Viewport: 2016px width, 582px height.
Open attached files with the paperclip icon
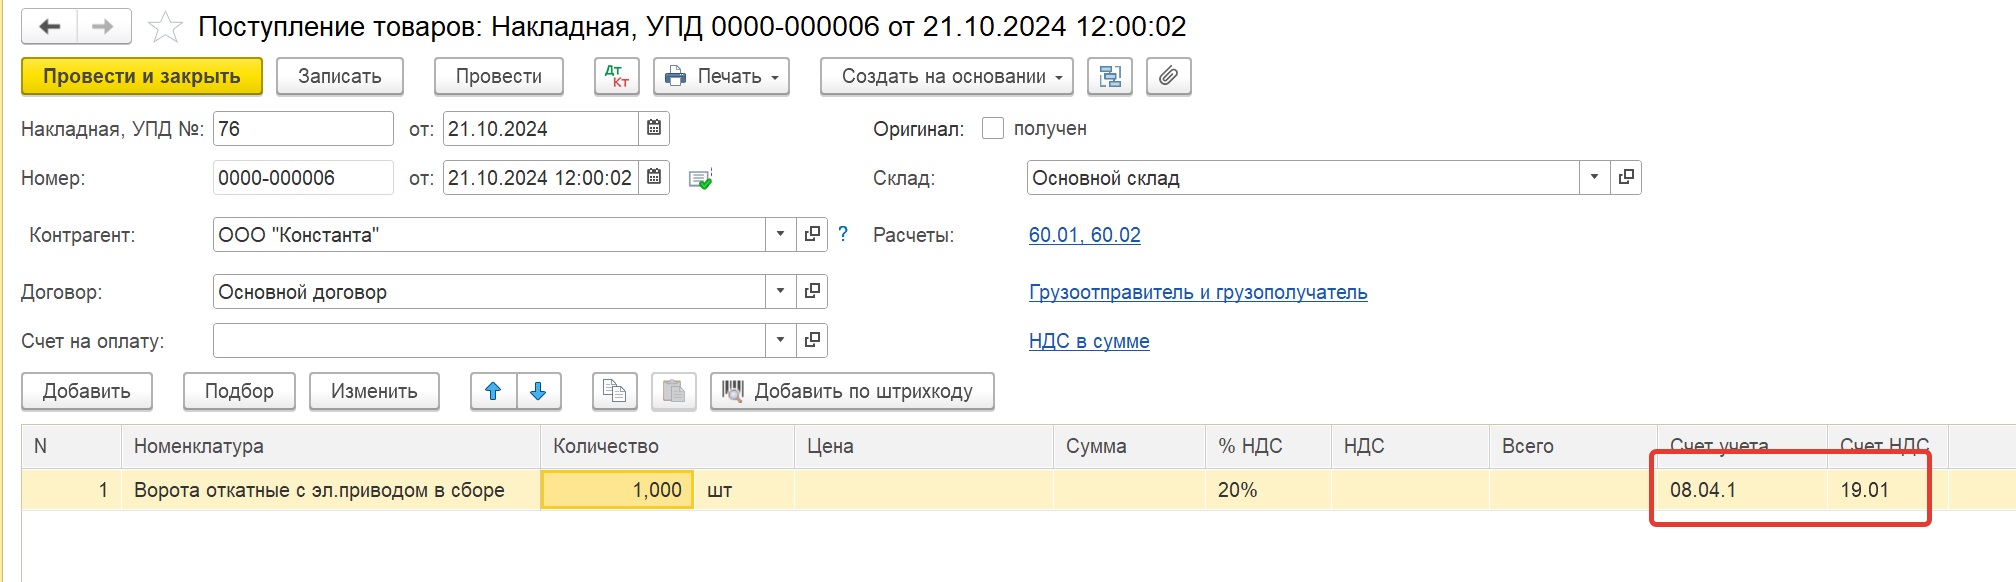click(1168, 76)
